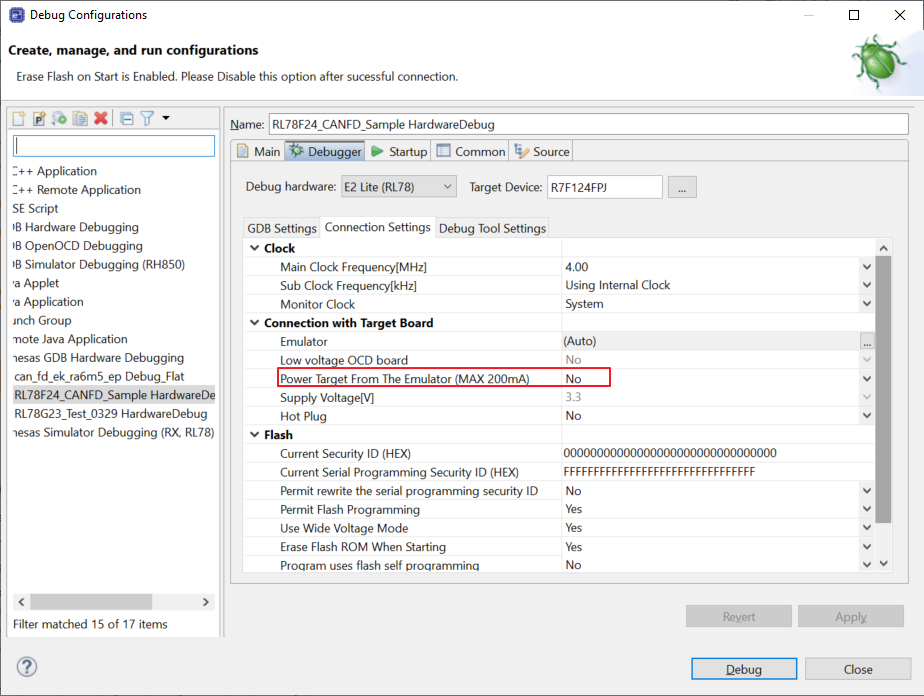
Task: Open Sub Clock Frequency dropdown
Action: (x=866, y=285)
